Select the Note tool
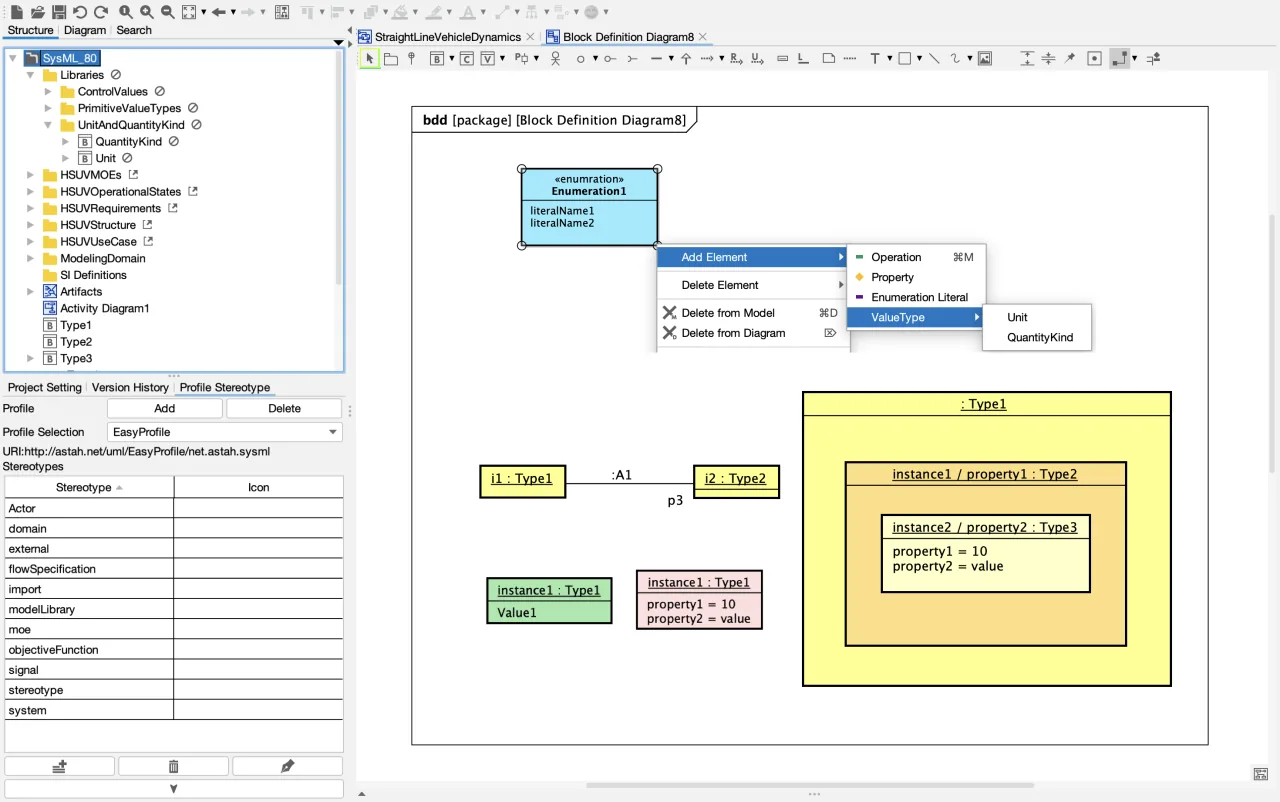The height and width of the screenshot is (802, 1280). [x=829, y=59]
